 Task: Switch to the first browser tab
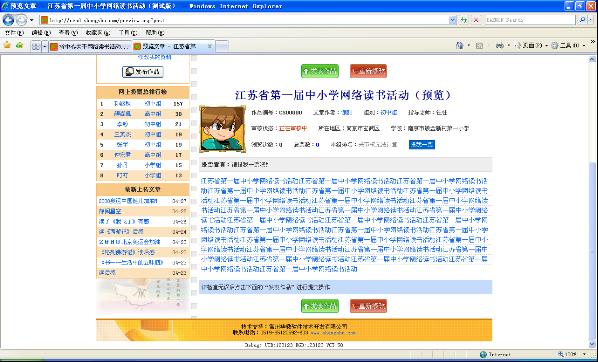point(90,46)
